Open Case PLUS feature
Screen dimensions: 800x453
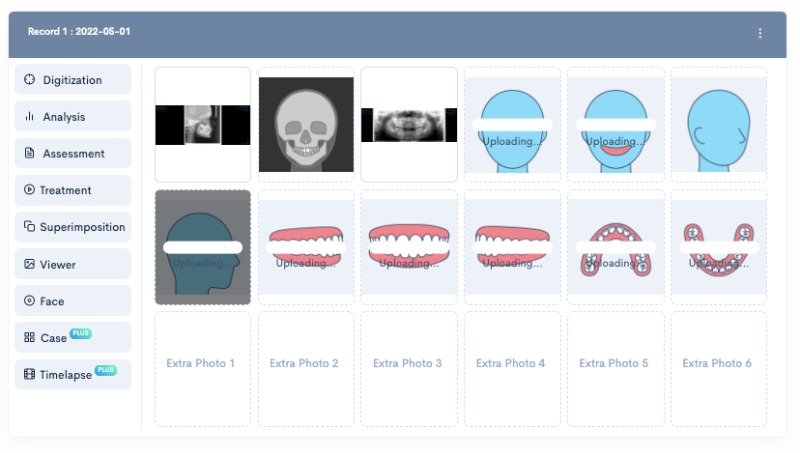[x=72, y=338]
